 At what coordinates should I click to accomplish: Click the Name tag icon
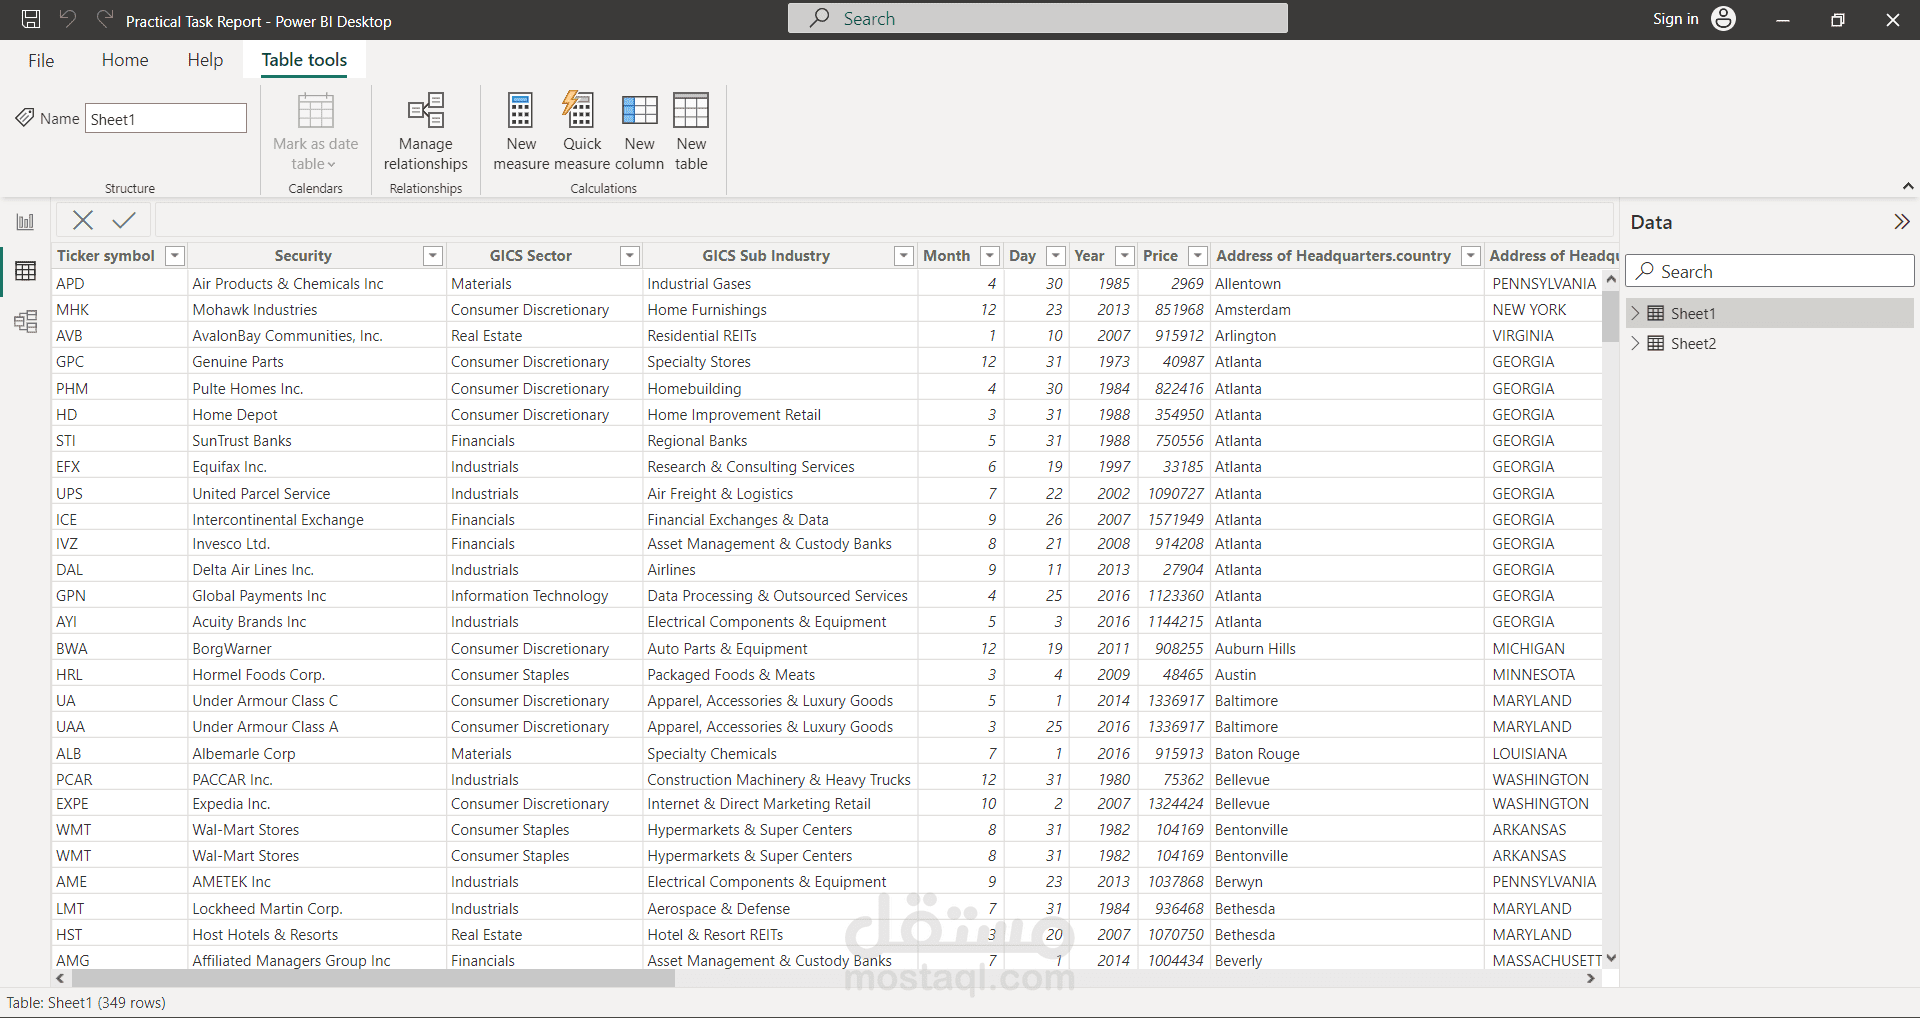click(x=25, y=118)
